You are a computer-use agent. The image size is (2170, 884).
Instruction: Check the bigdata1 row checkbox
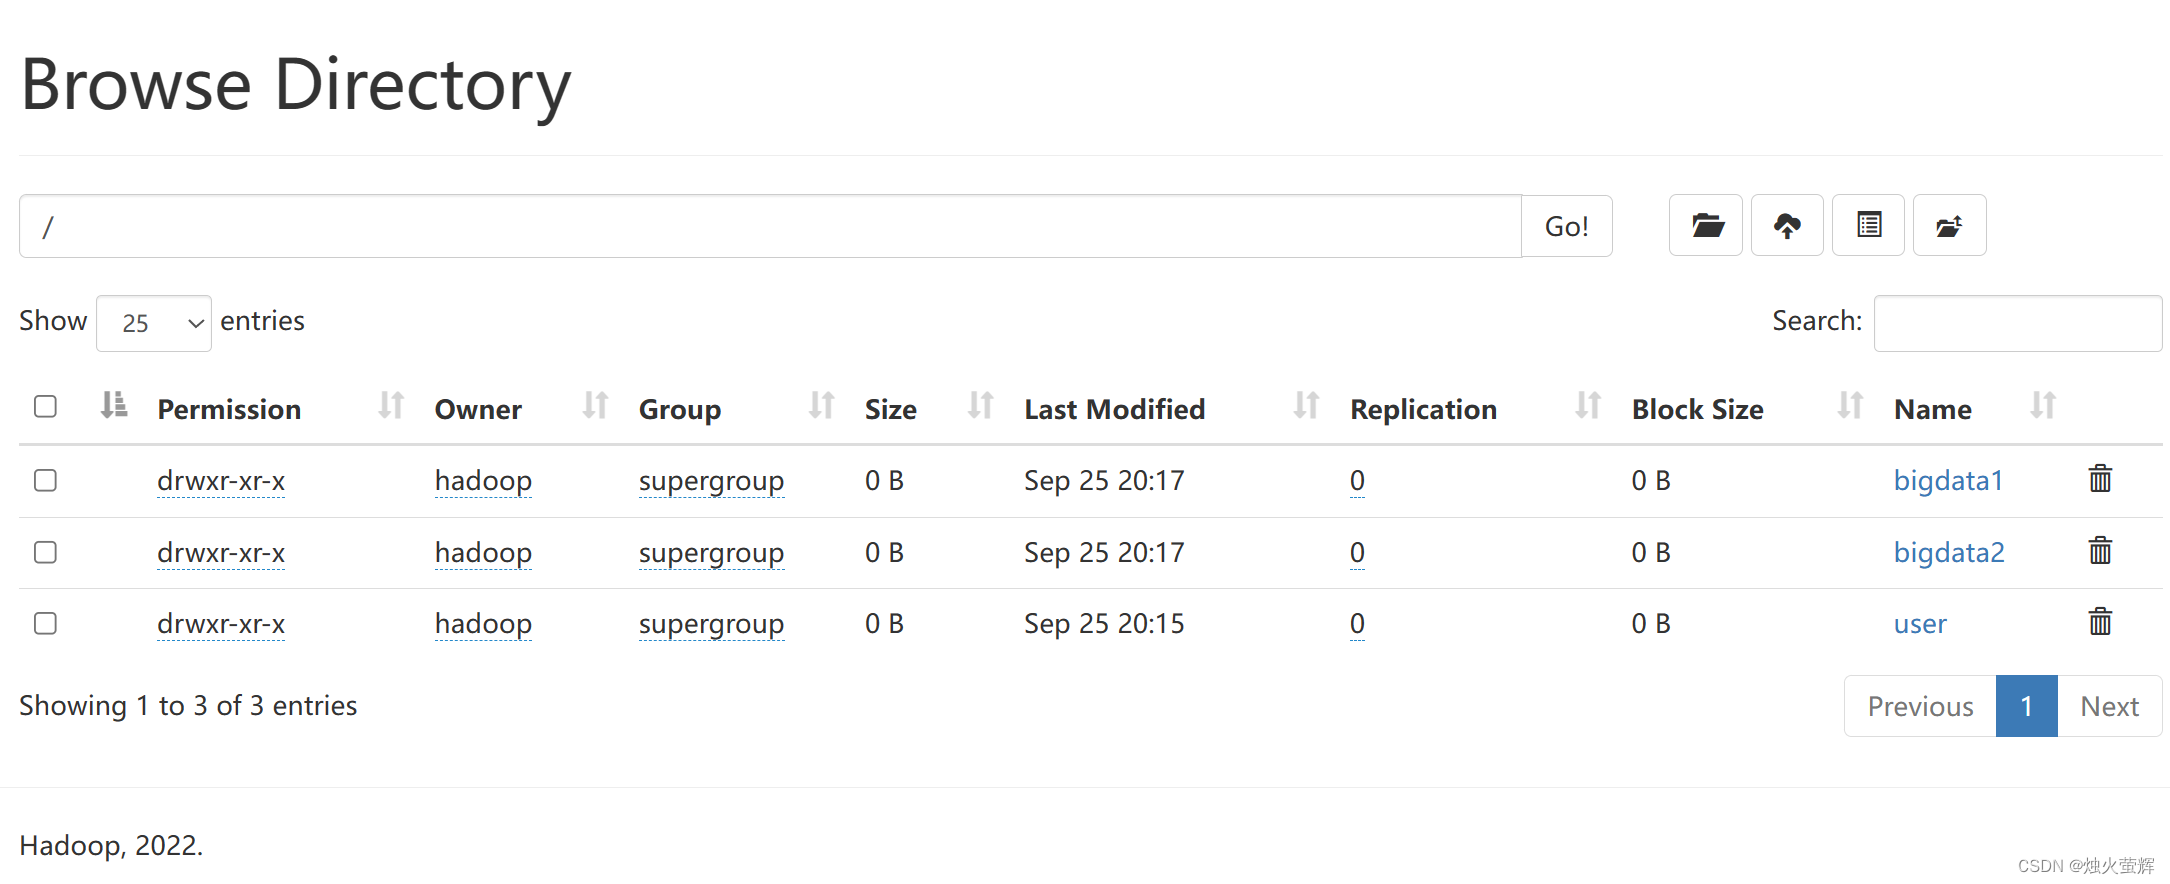45,480
